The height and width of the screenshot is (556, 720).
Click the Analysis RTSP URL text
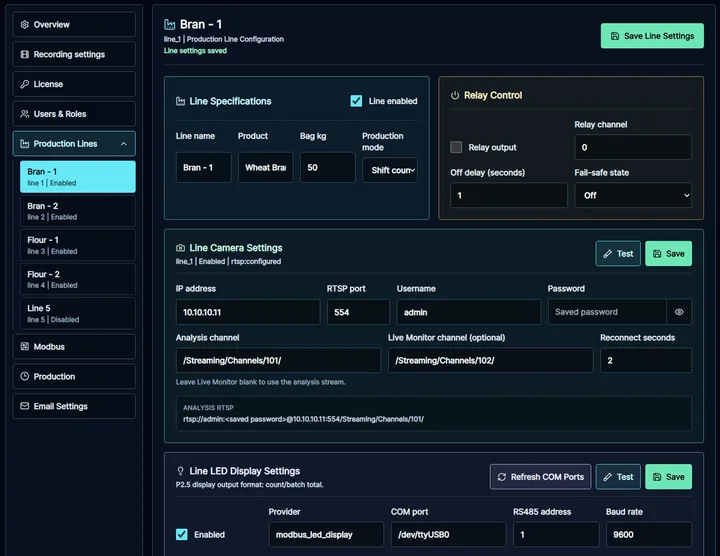[303, 419]
